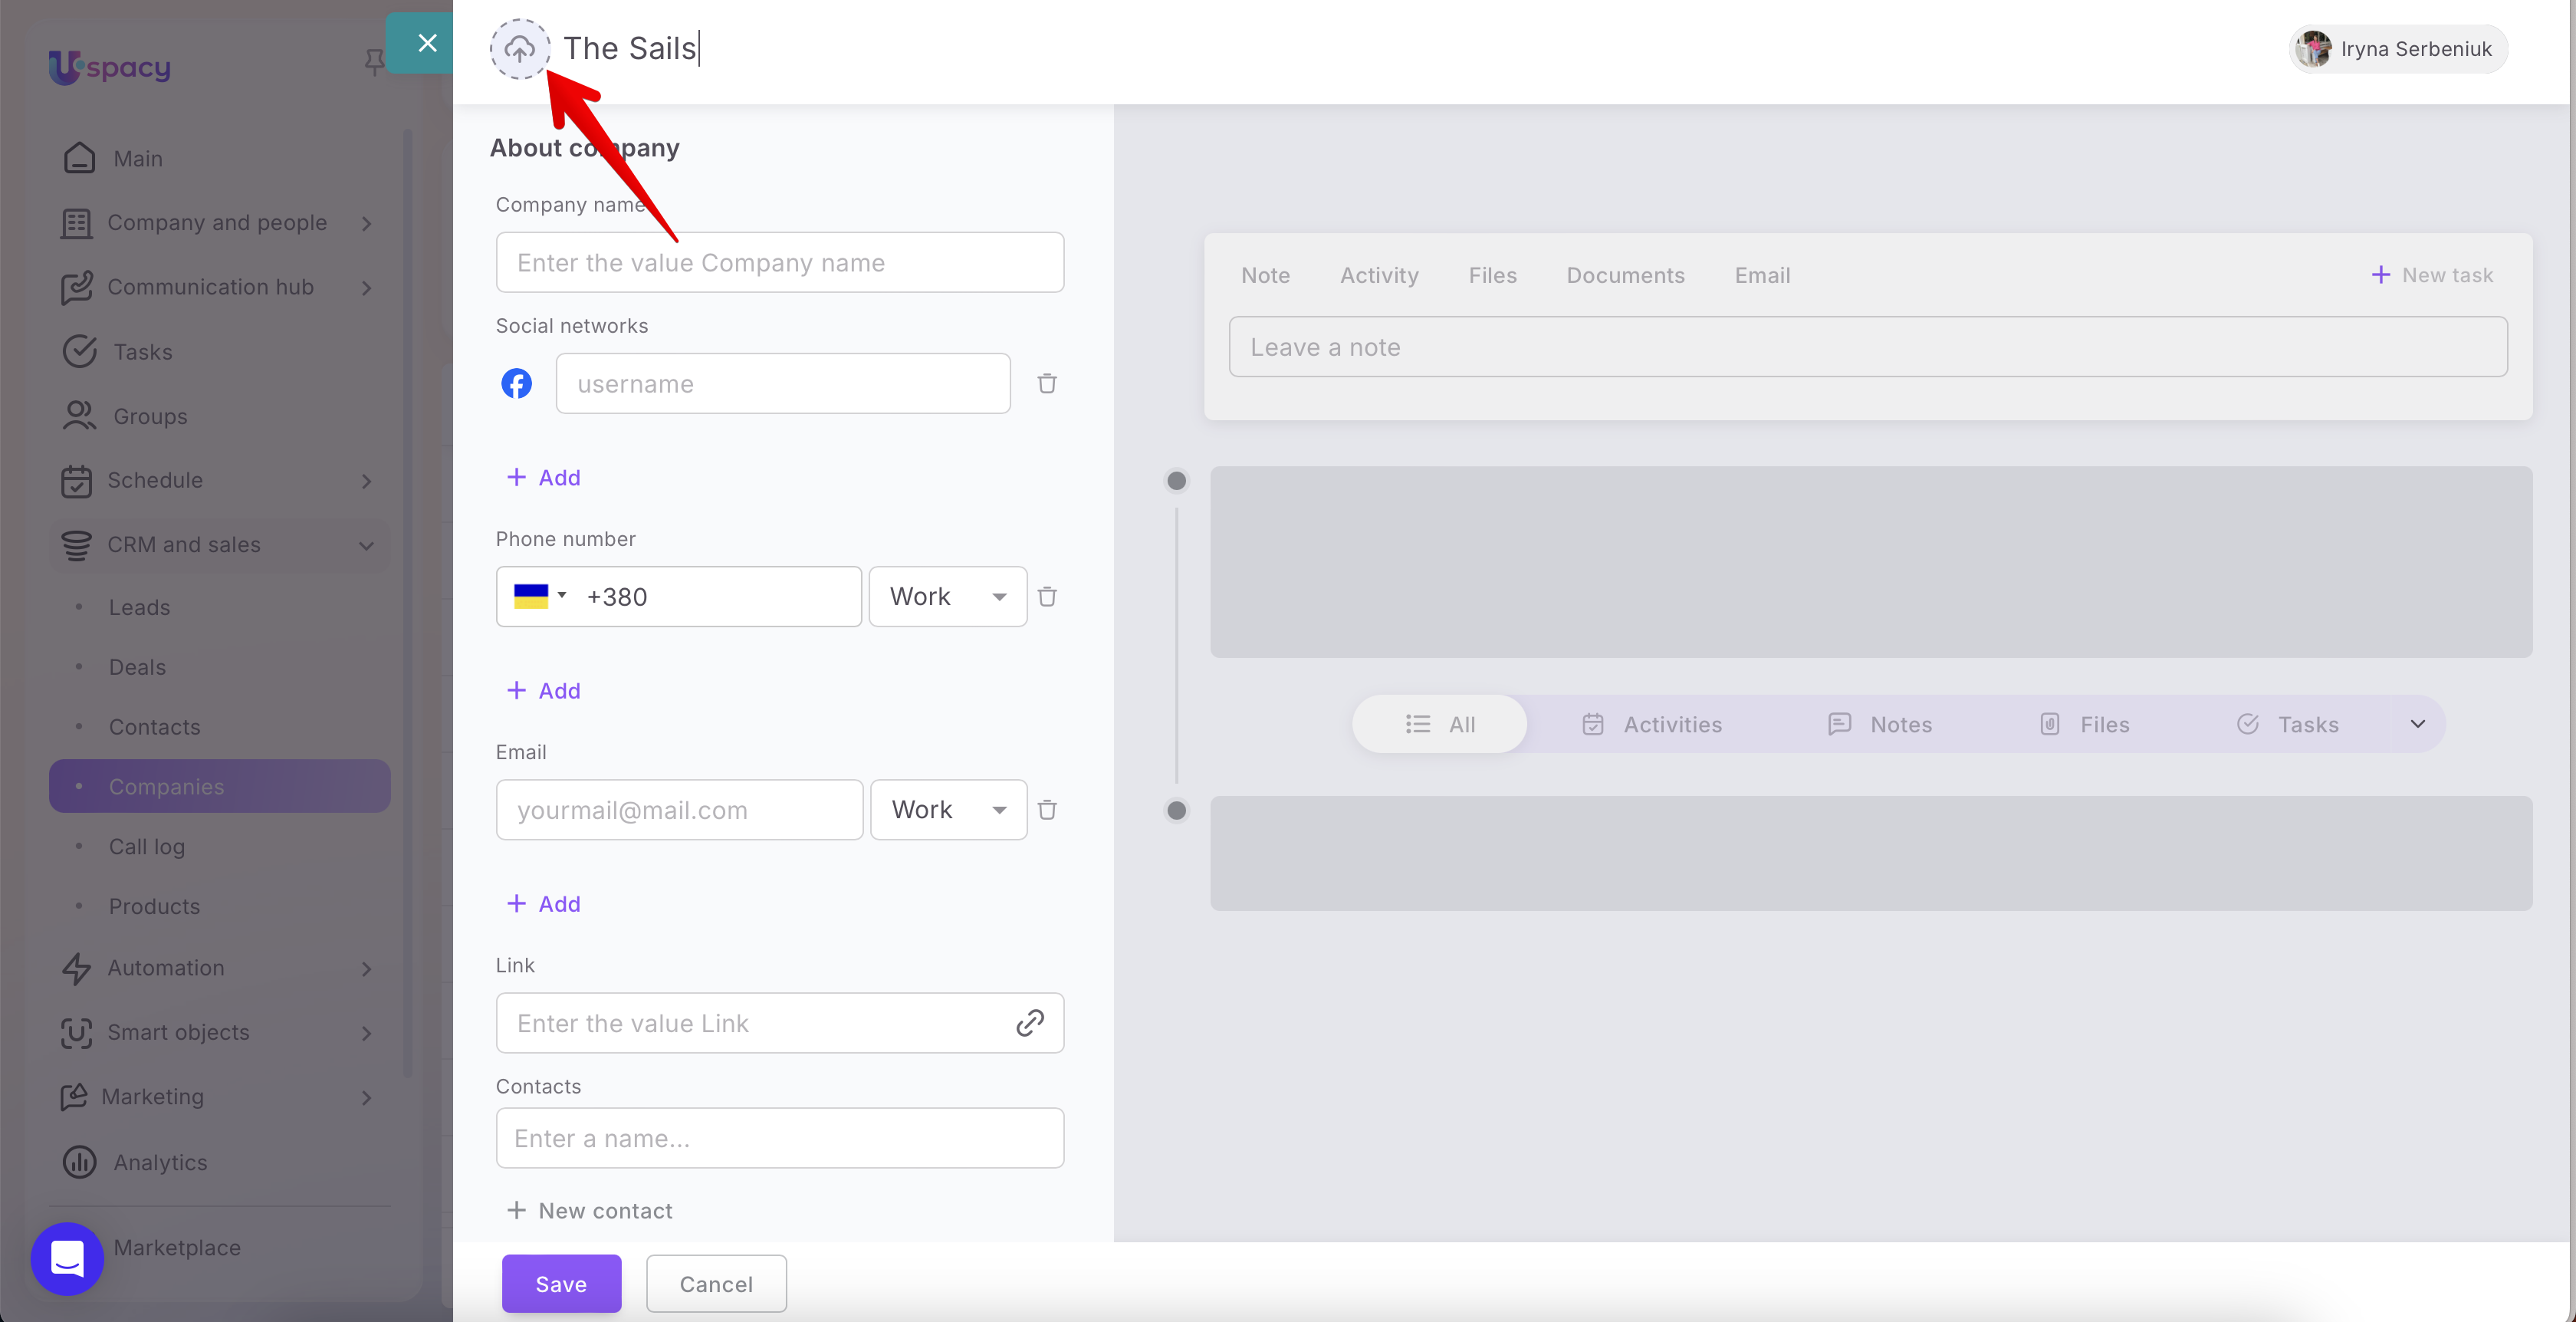
Task: Select the Notes timeline filter
Action: tap(1880, 724)
